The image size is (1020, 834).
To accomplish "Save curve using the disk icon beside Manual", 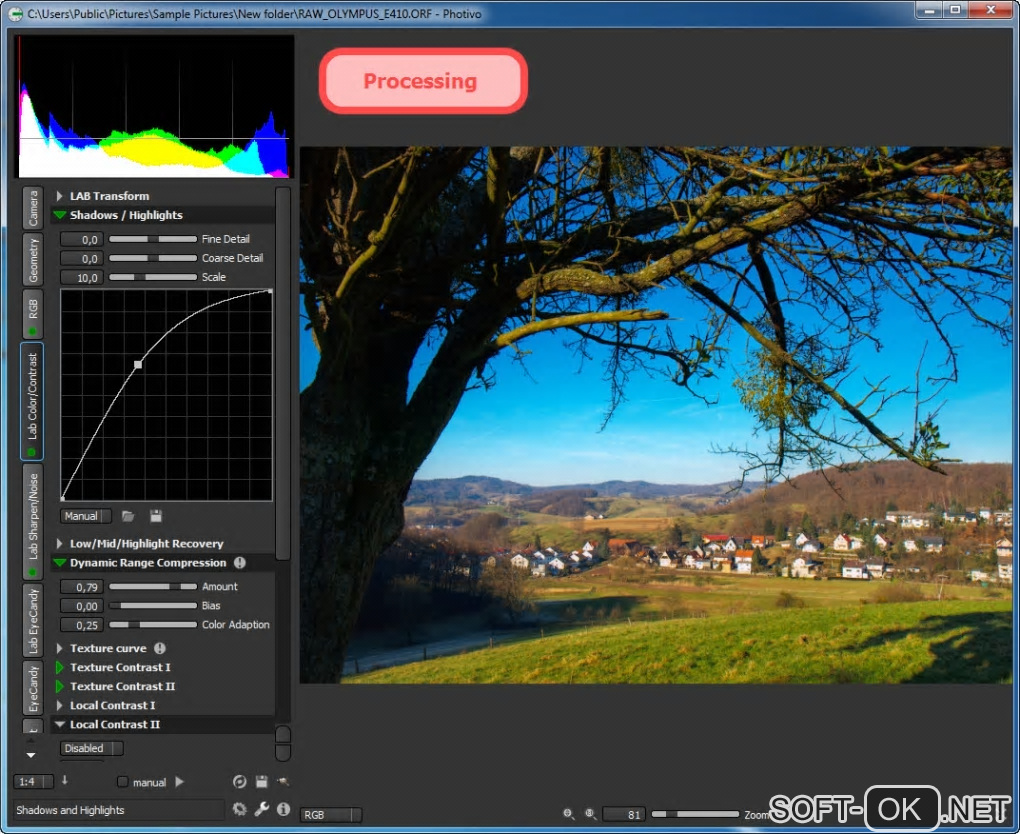I will click(155, 516).
